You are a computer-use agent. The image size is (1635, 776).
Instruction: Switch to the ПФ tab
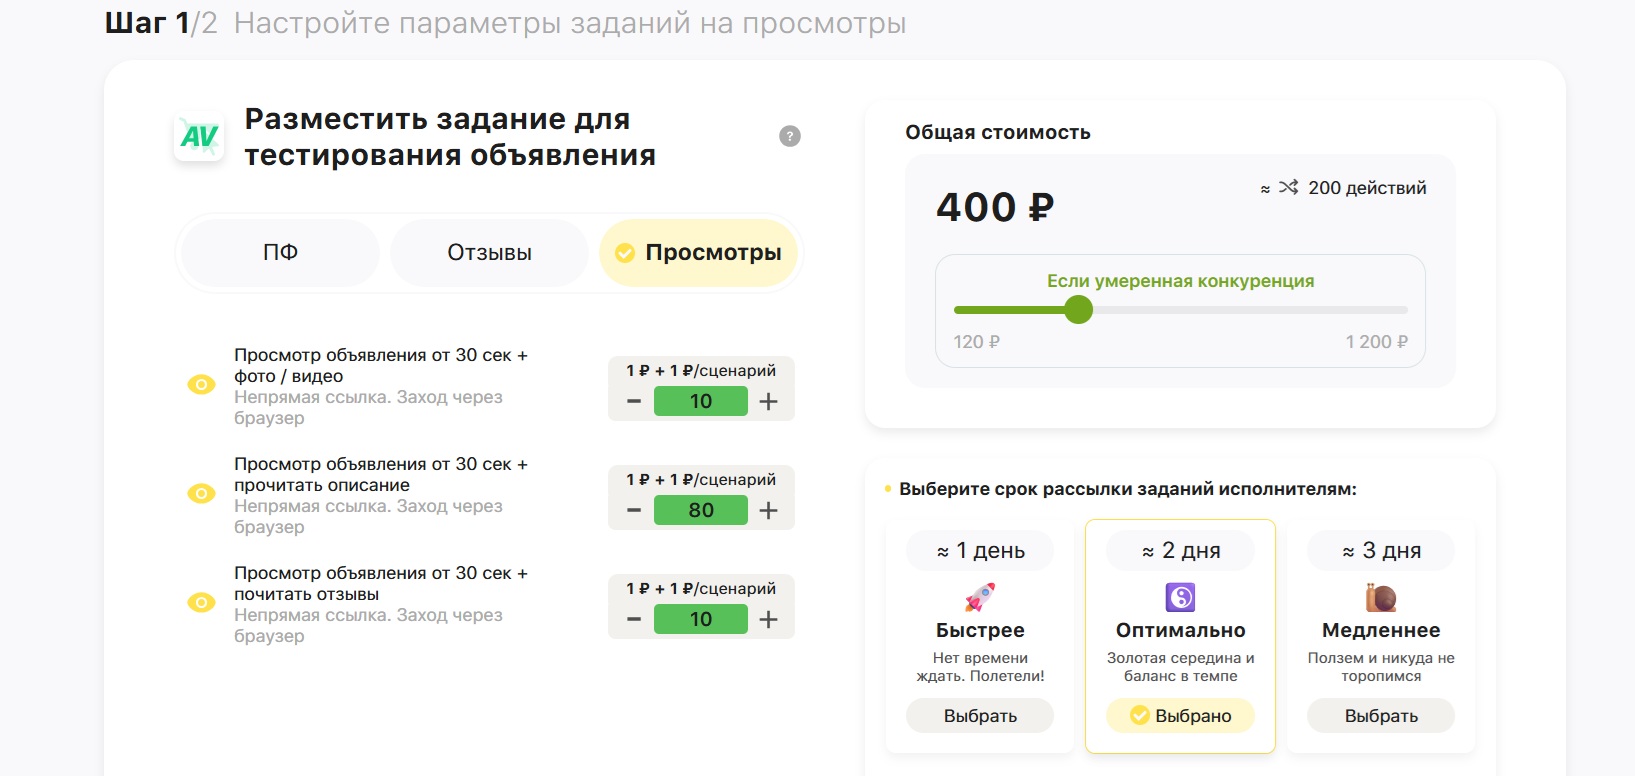click(280, 253)
